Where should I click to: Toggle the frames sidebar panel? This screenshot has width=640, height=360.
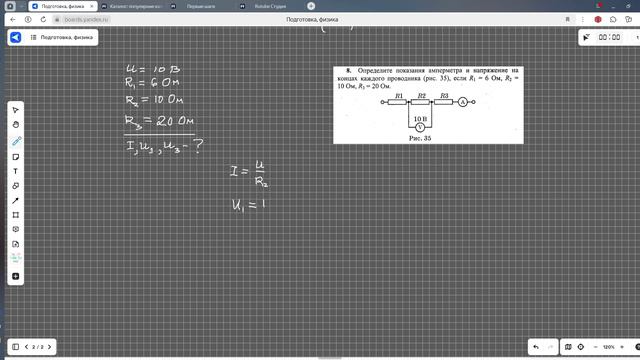[16, 347]
